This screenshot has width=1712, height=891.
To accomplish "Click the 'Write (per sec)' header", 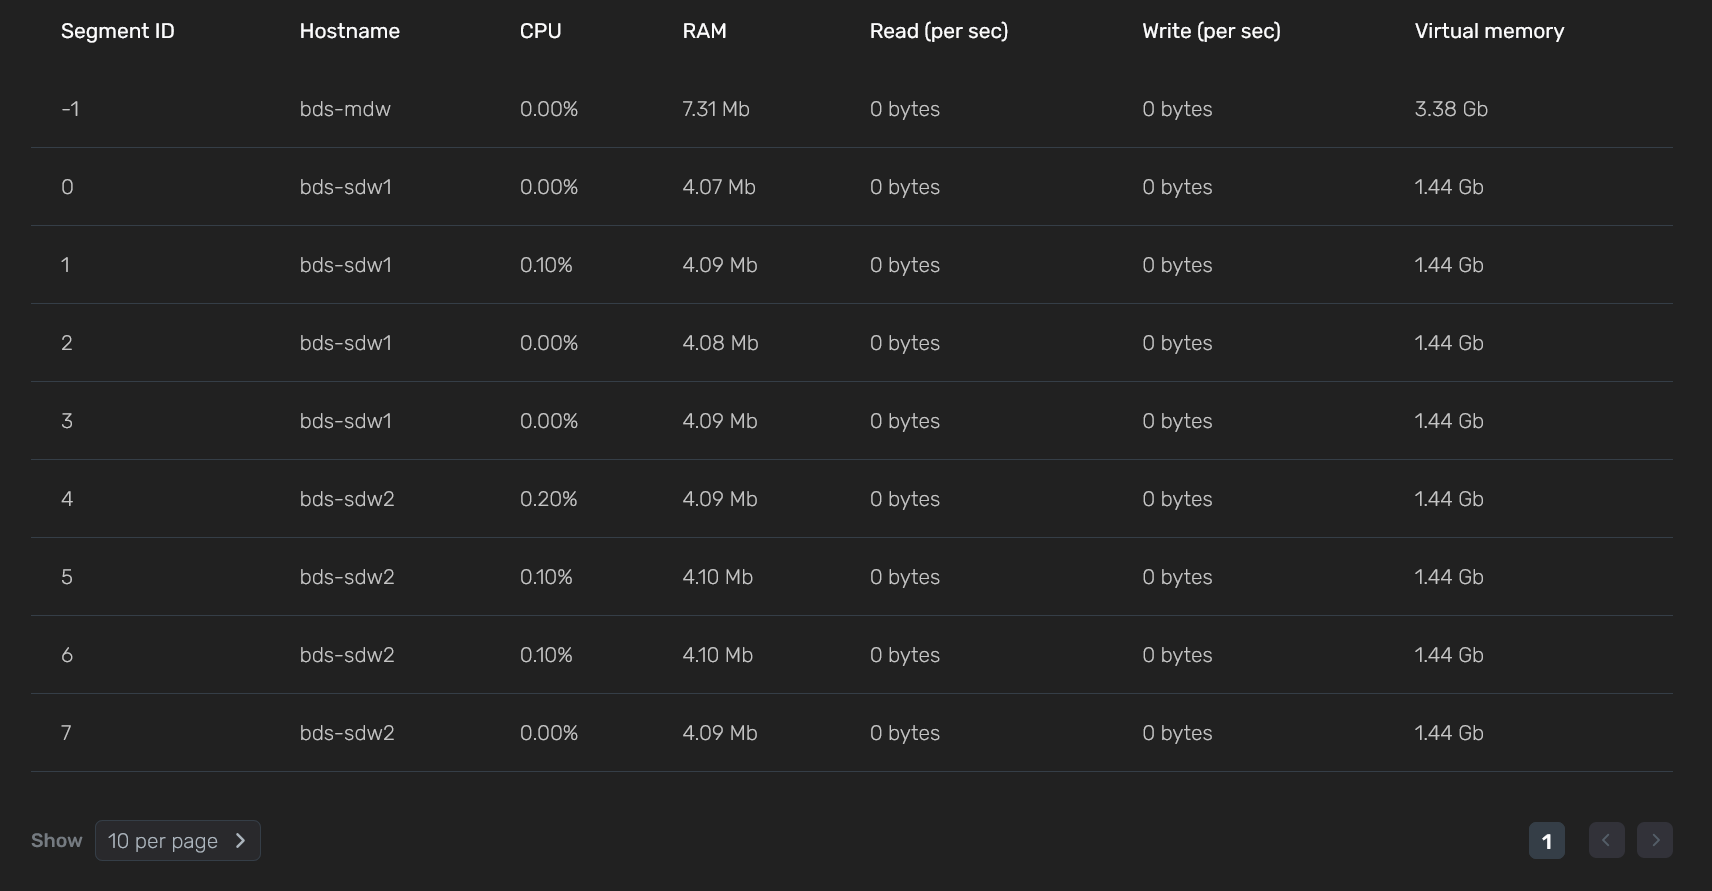I will (x=1211, y=31).
